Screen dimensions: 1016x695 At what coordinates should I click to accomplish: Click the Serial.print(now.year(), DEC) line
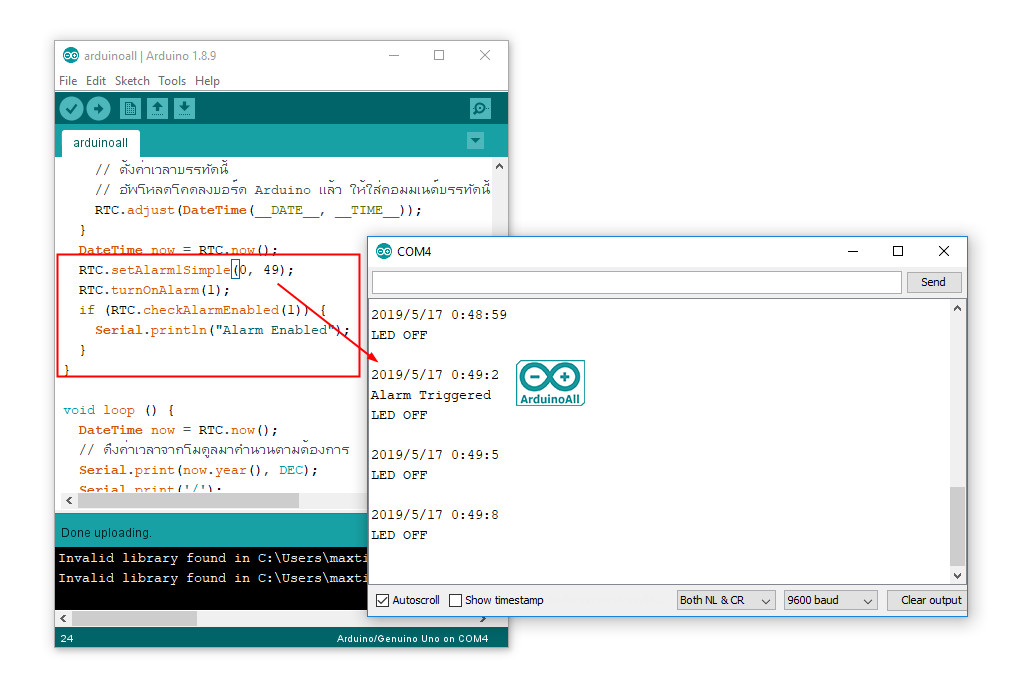198,470
